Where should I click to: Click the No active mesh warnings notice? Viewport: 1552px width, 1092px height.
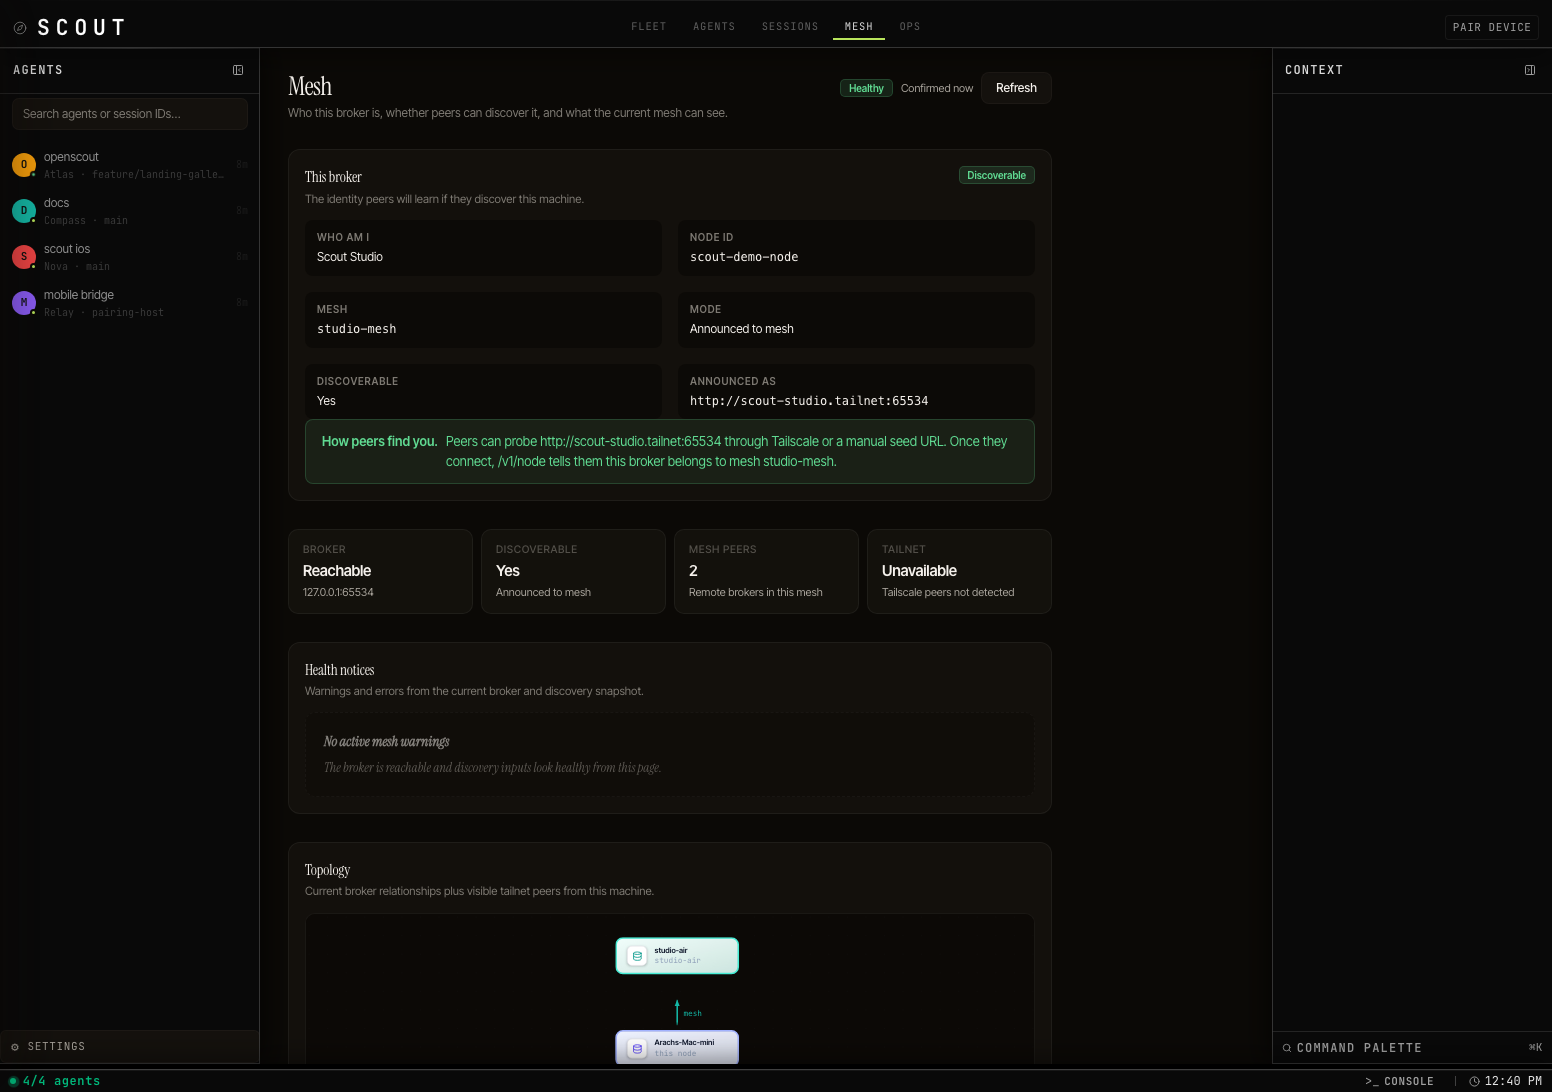pyautogui.click(x=670, y=754)
